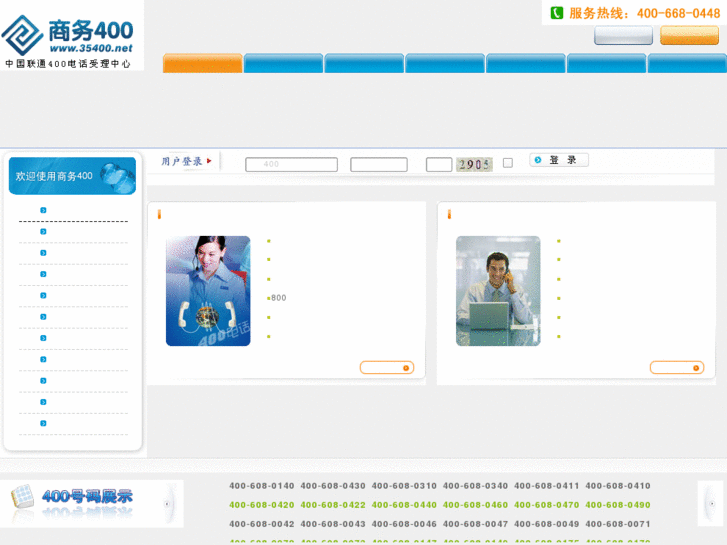Click green number 400-608-0470
Screen dimensions: 727x545
point(547,505)
